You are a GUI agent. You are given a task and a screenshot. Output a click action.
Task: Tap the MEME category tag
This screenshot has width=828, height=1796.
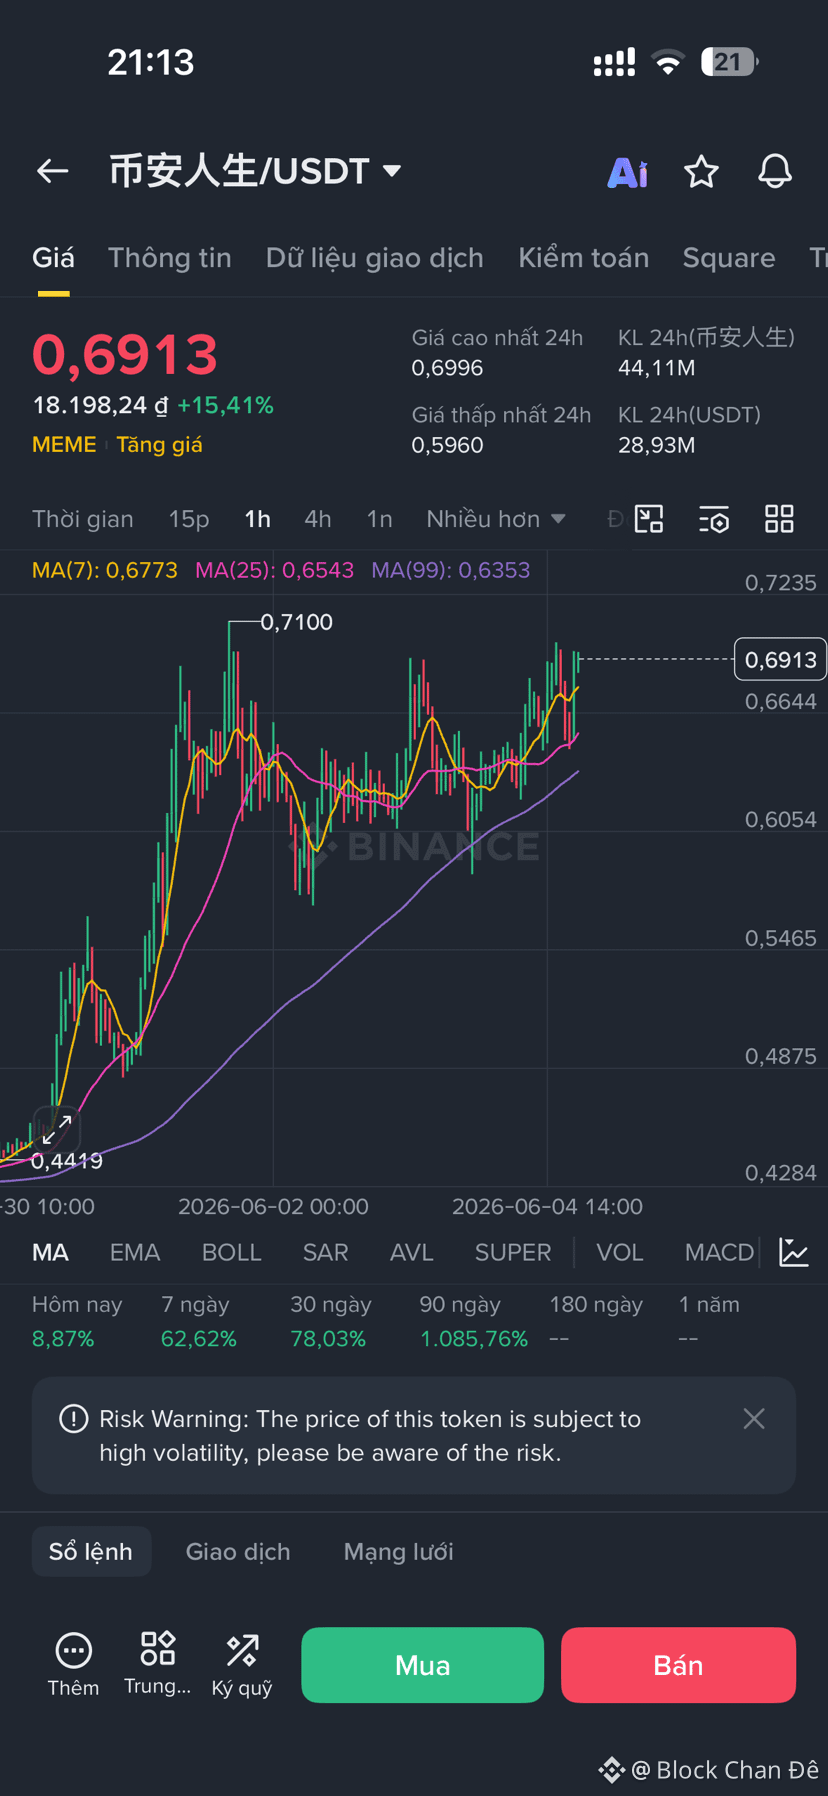pyautogui.click(x=64, y=445)
